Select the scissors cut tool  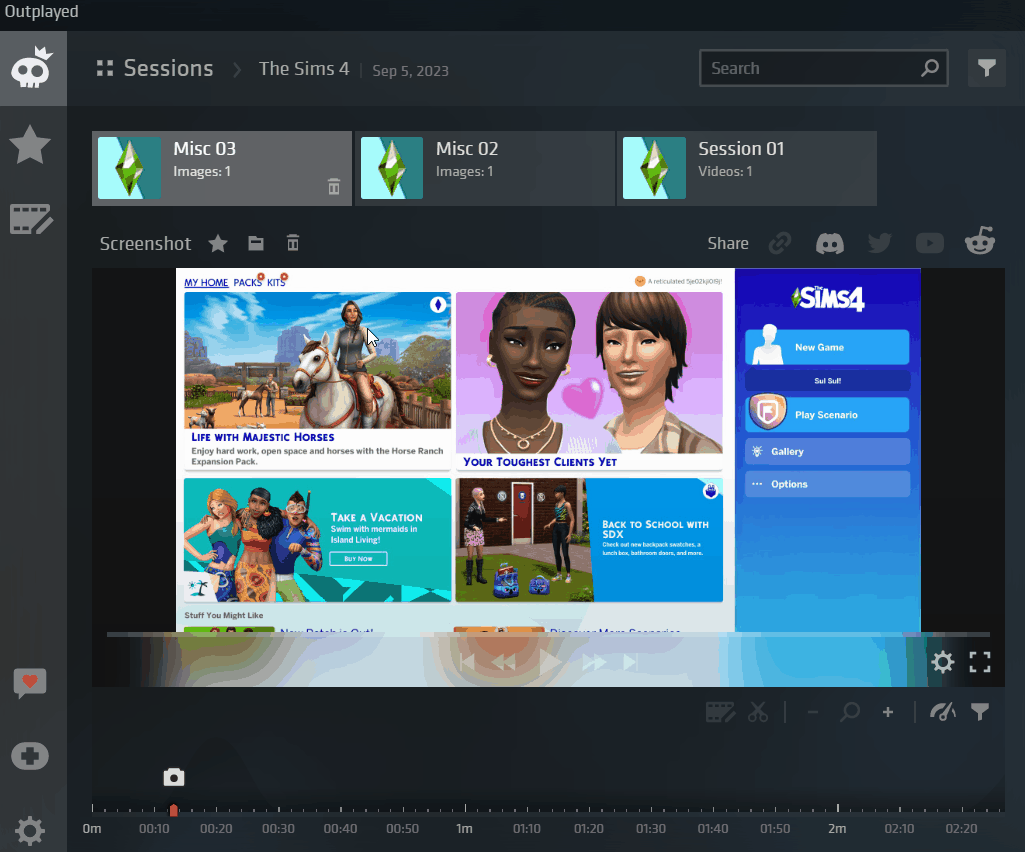[758, 712]
